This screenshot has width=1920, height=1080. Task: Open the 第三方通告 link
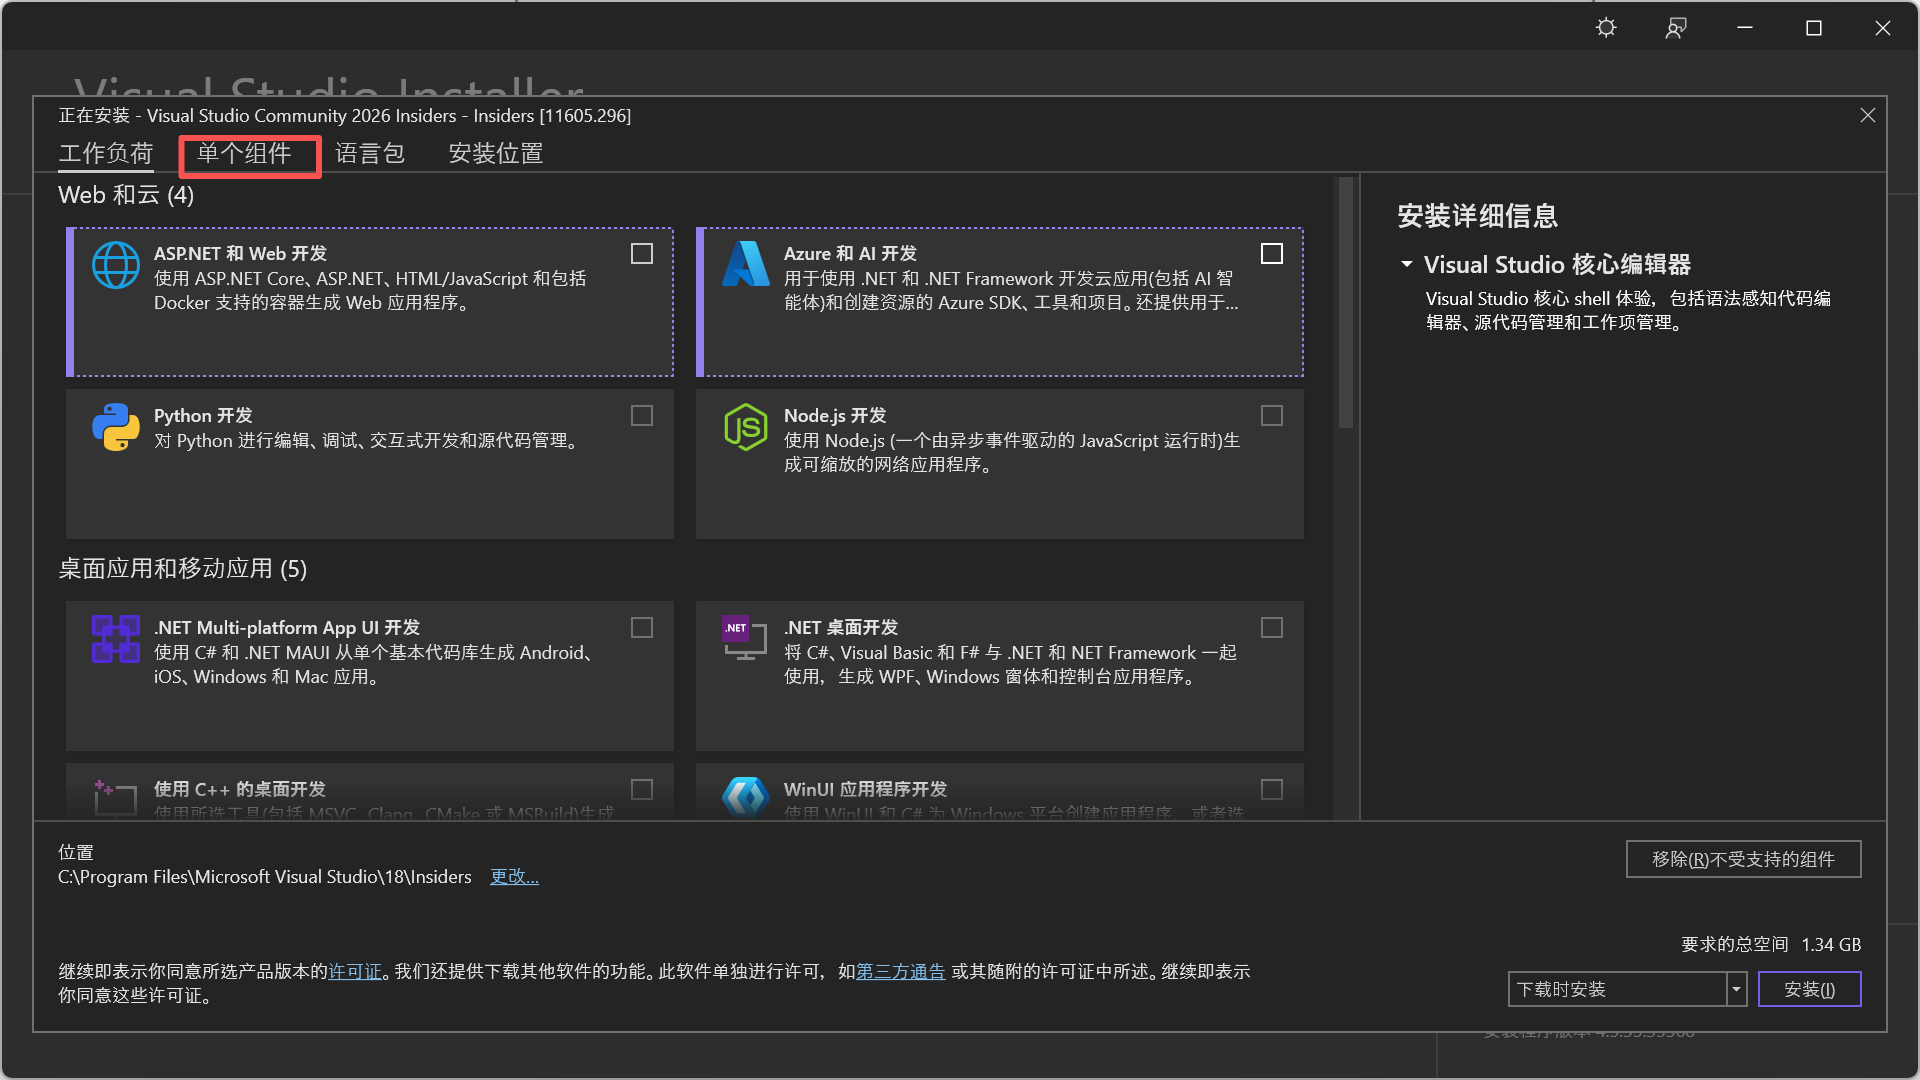coord(900,972)
